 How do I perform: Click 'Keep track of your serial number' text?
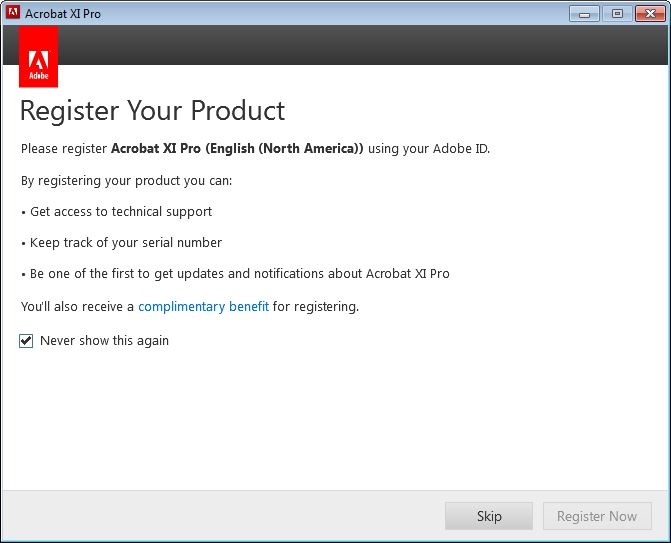[126, 243]
